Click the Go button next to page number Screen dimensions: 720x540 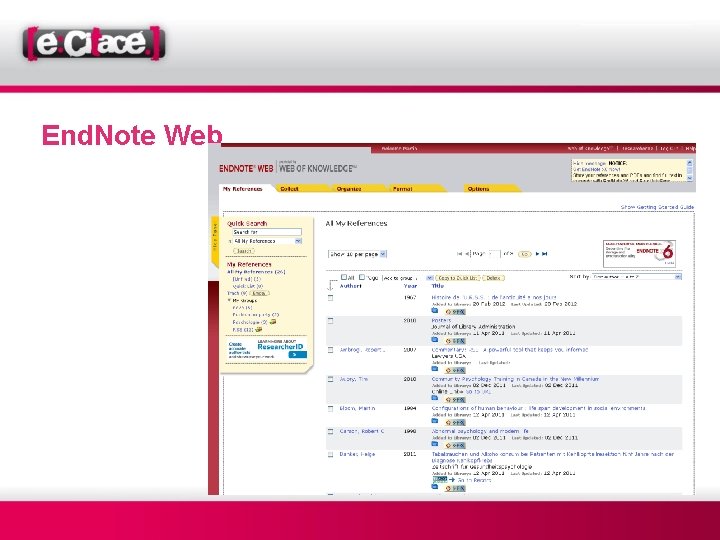tap(524, 254)
